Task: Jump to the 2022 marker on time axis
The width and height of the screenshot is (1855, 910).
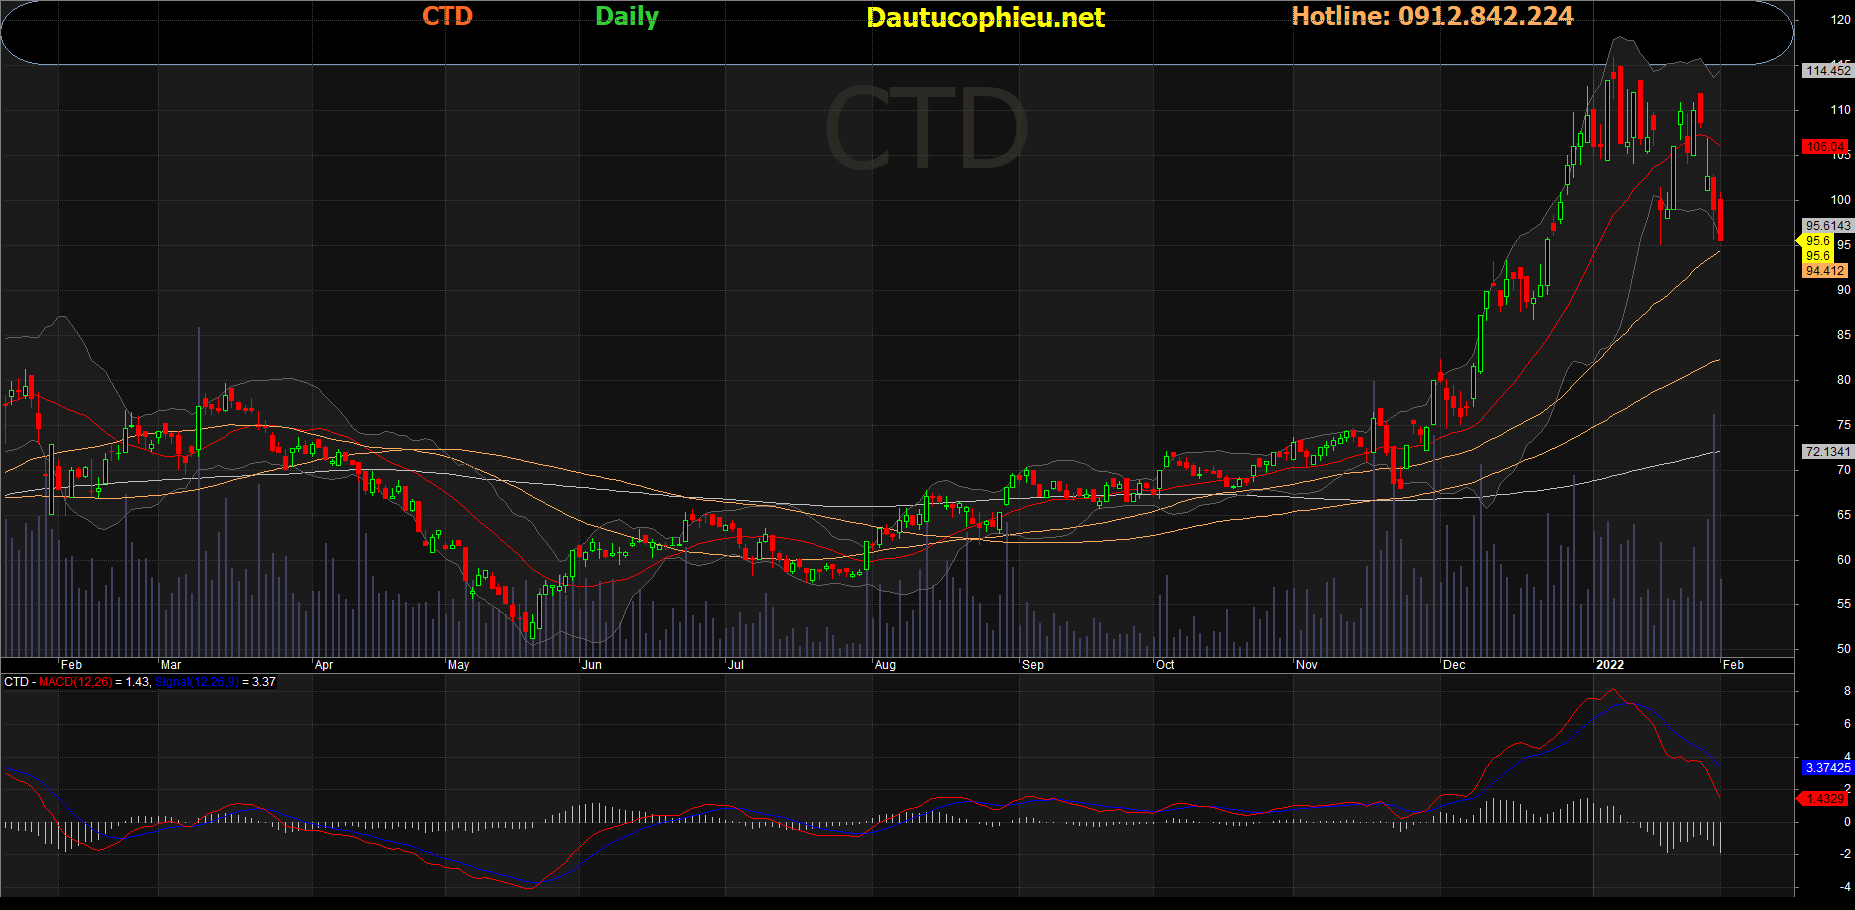Action: tap(1609, 665)
